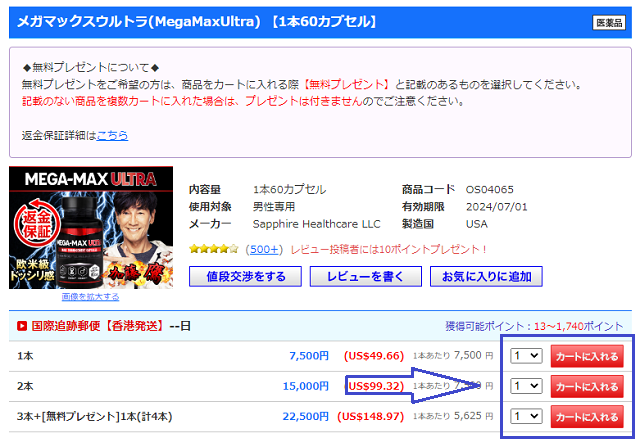
Task: Click the 1本あたり 5,625 円 text
Action: tap(453, 416)
